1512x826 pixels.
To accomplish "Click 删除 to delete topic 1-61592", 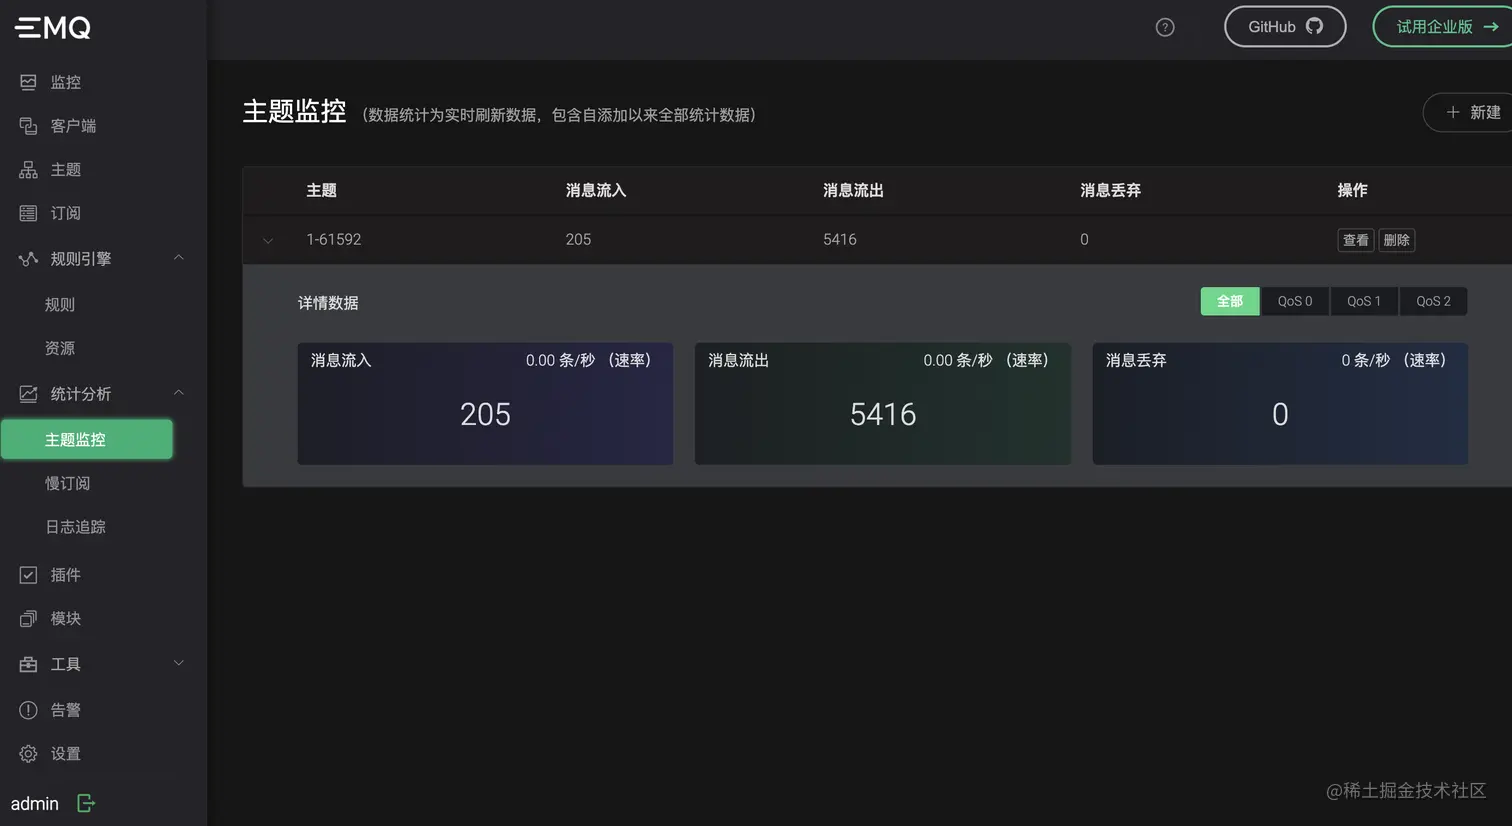I will 1396,240.
